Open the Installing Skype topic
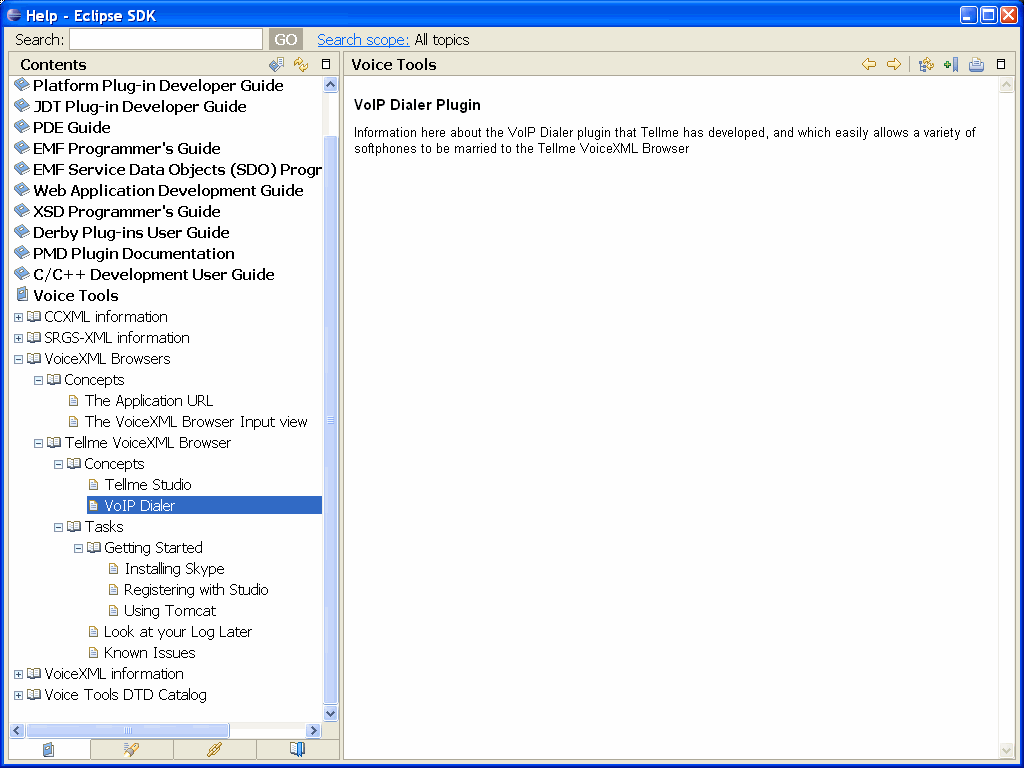The width and height of the screenshot is (1024, 768). coord(174,569)
